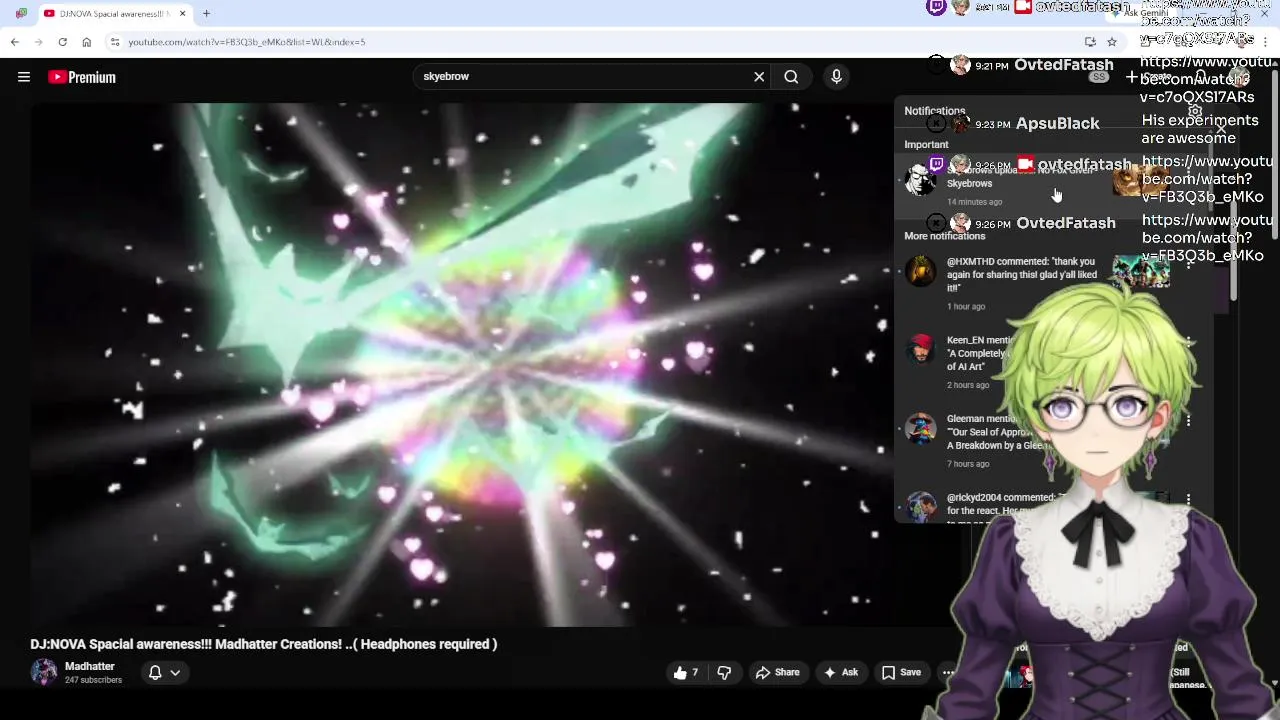Like the DJ:NOVA video

(x=686, y=673)
